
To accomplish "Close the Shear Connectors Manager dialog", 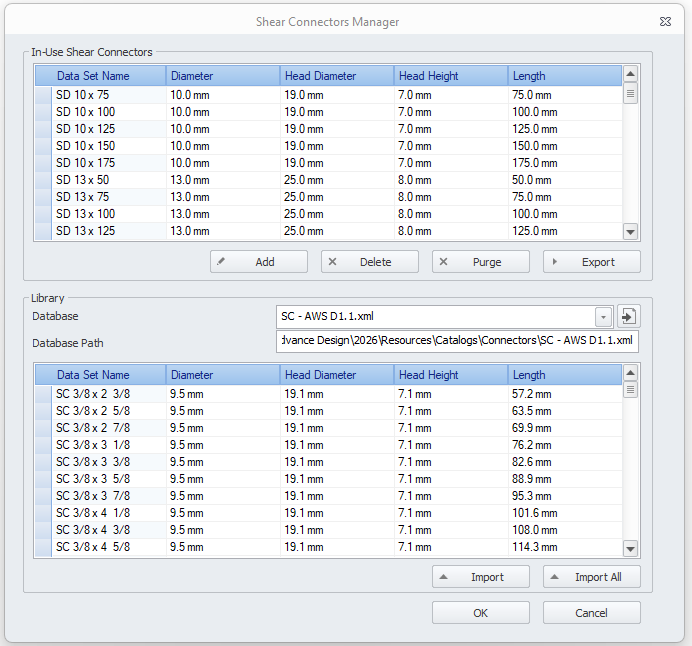I will (666, 22).
